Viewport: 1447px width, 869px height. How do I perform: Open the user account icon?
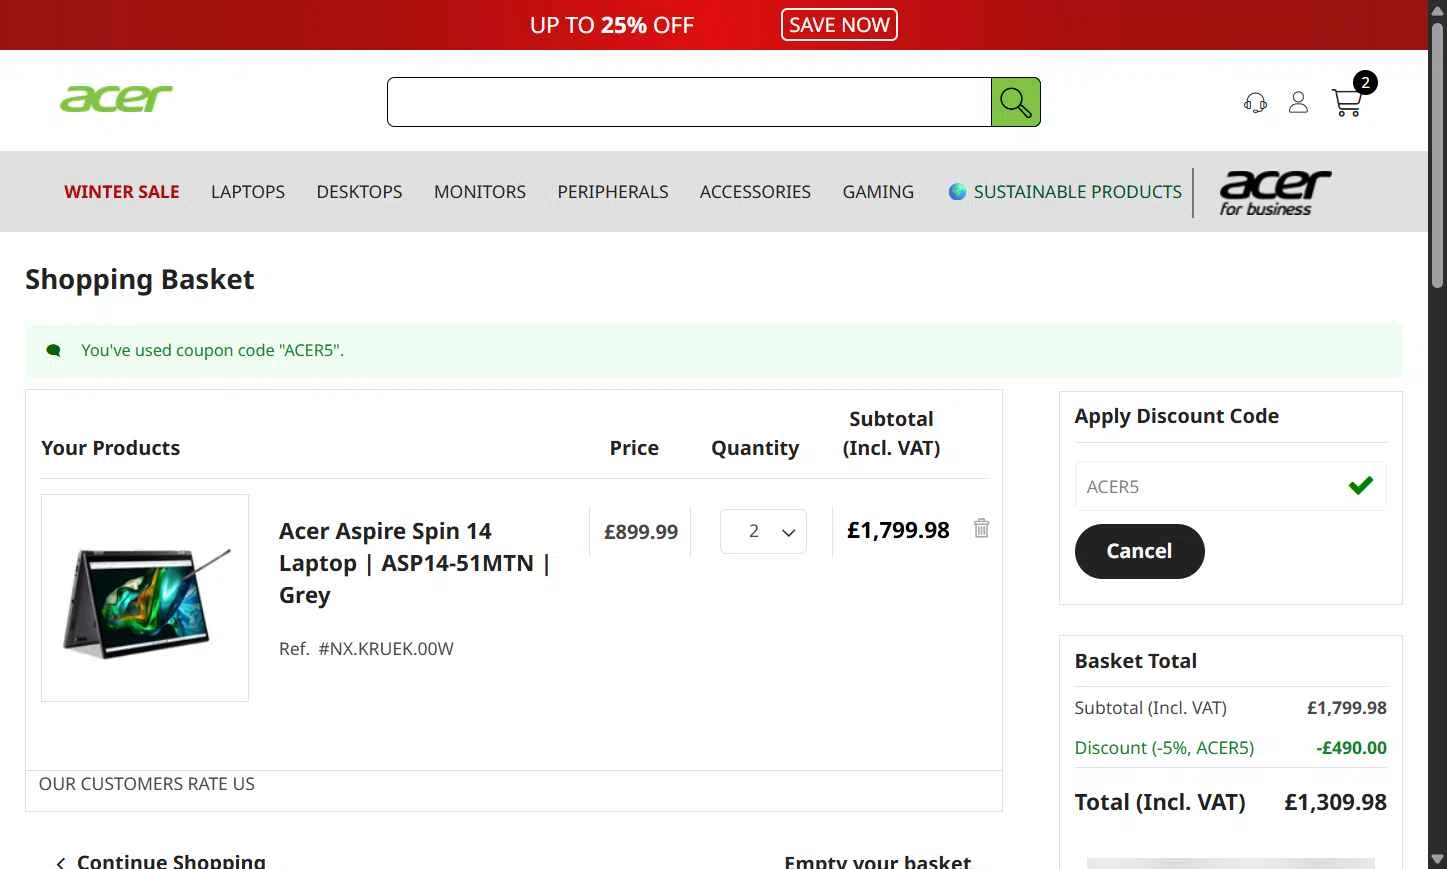coord(1298,102)
